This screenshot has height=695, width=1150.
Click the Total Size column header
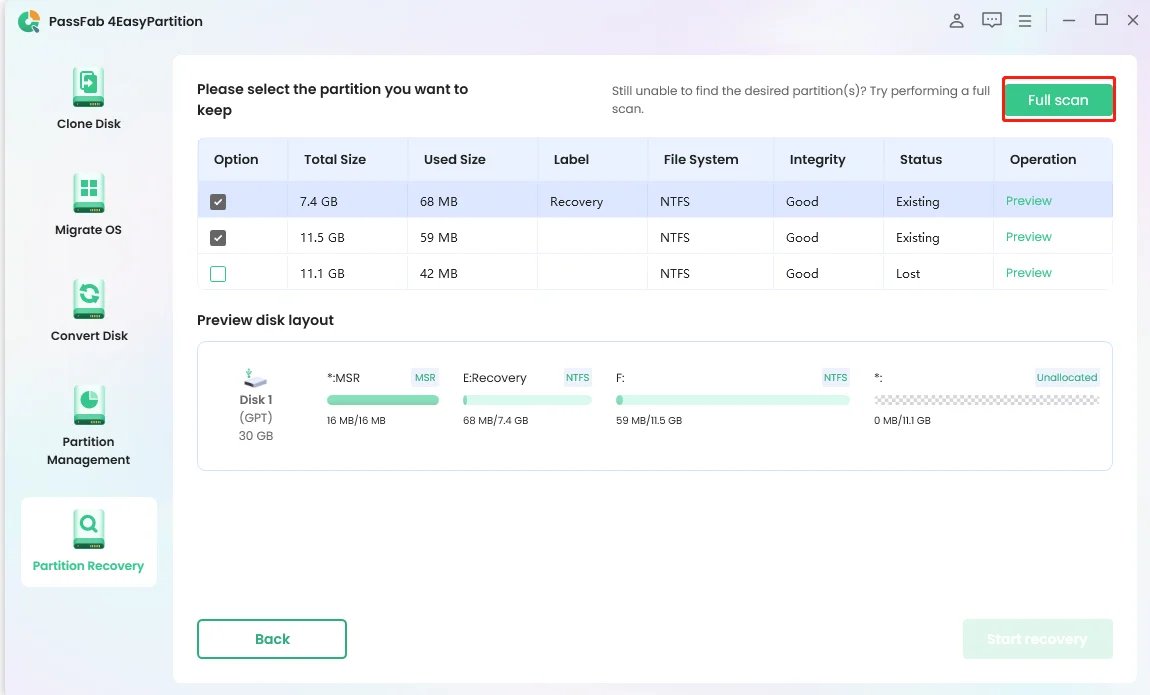pos(335,159)
